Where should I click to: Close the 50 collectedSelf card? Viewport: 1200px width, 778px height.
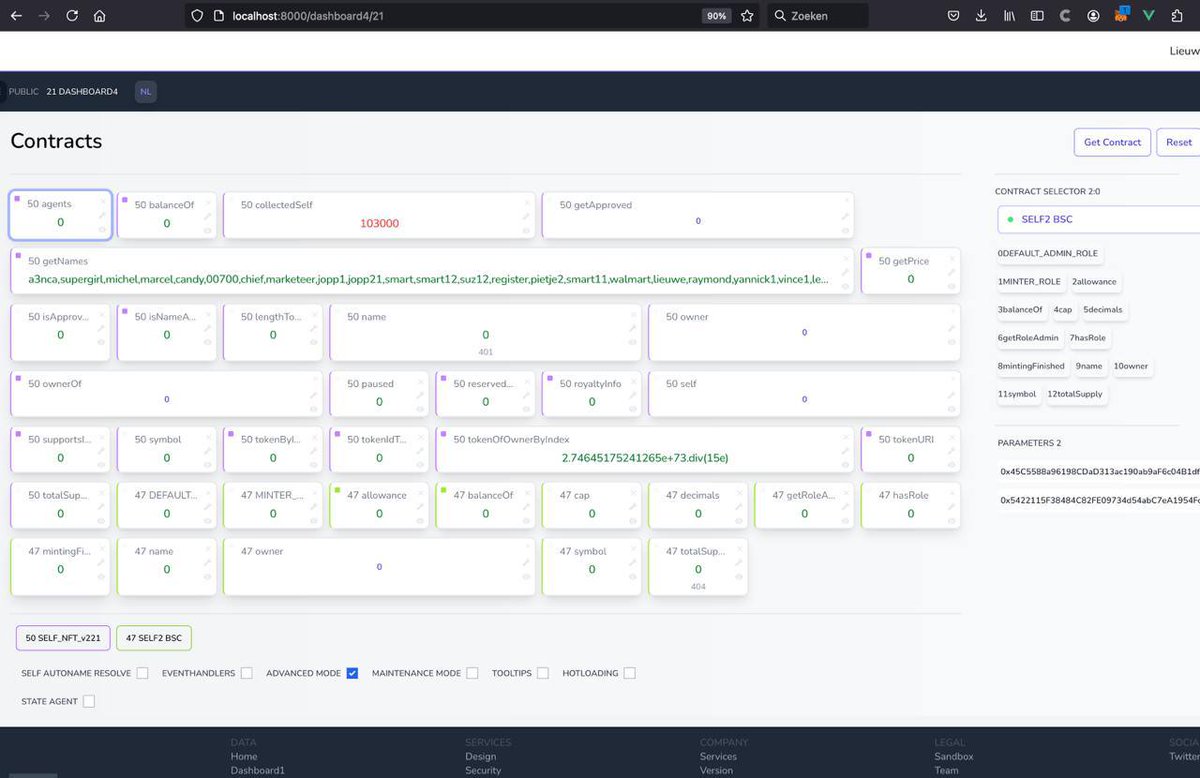point(526,202)
